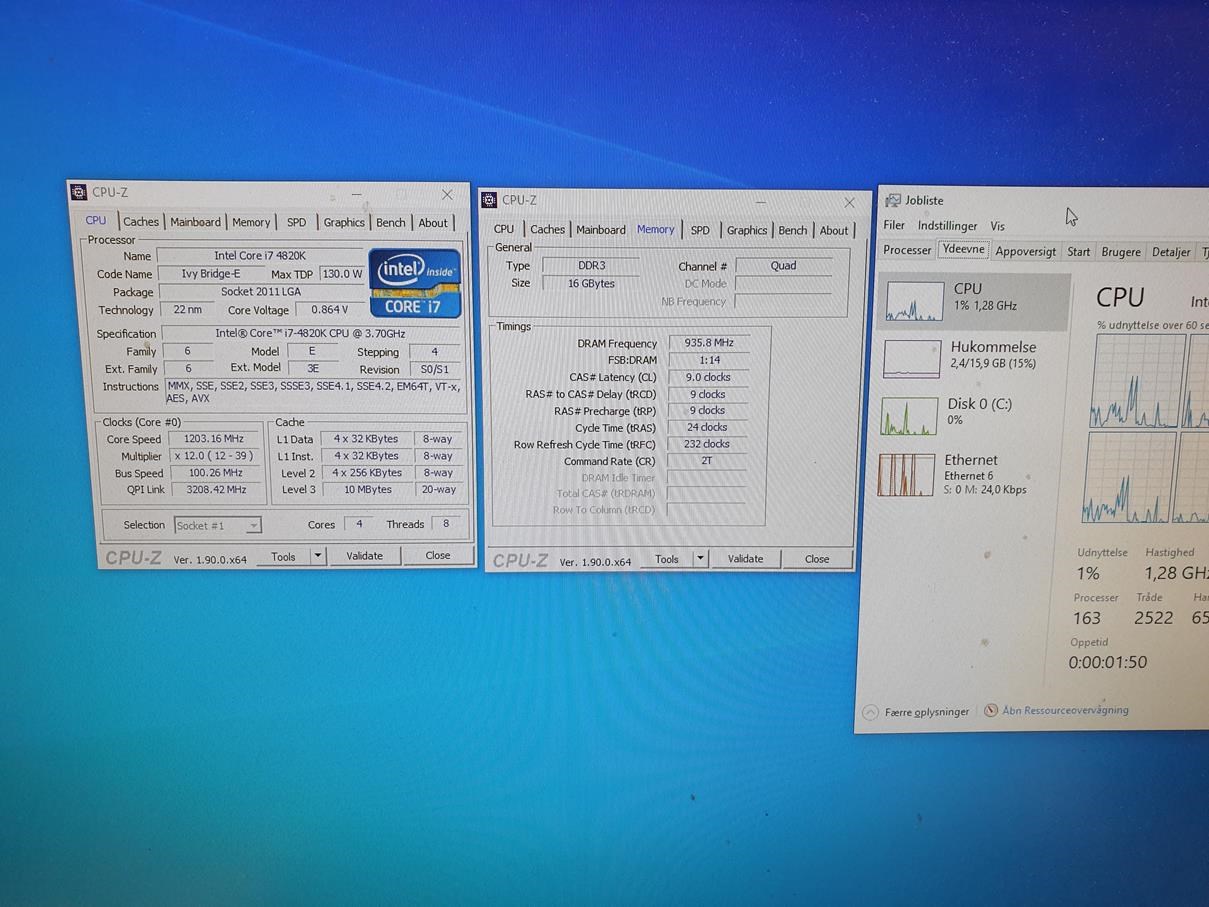Switch to Mainboard tab in left CPU-Z
1209x907 pixels.
coord(195,222)
